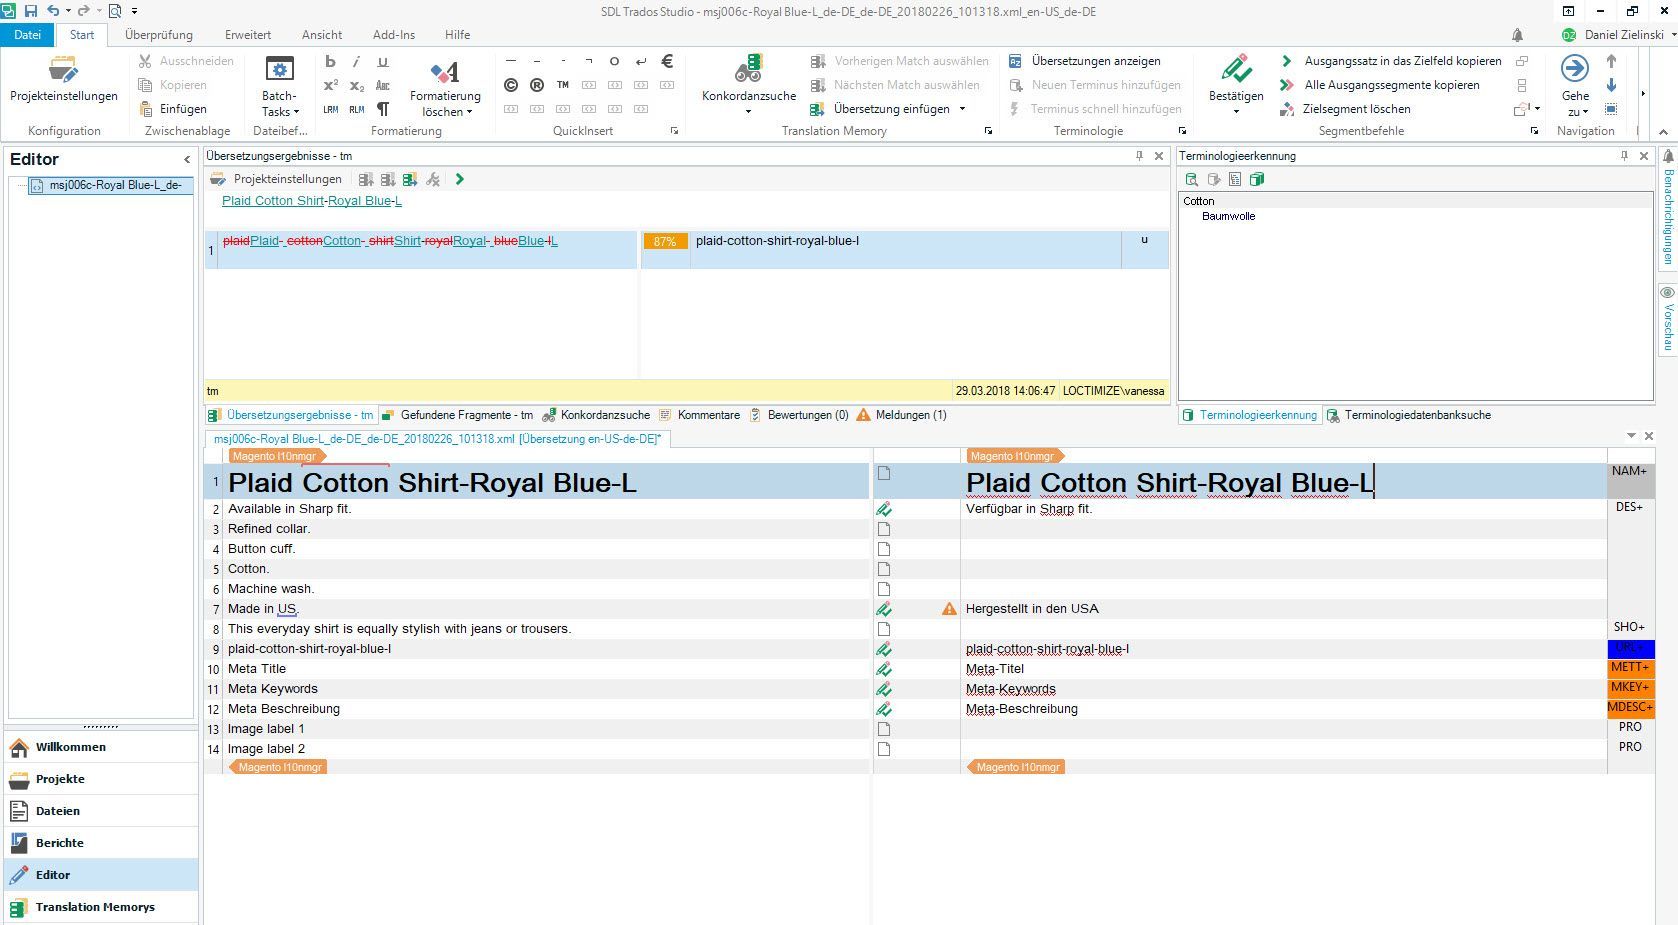Collapse the ribbon with chevron

coord(1663,131)
